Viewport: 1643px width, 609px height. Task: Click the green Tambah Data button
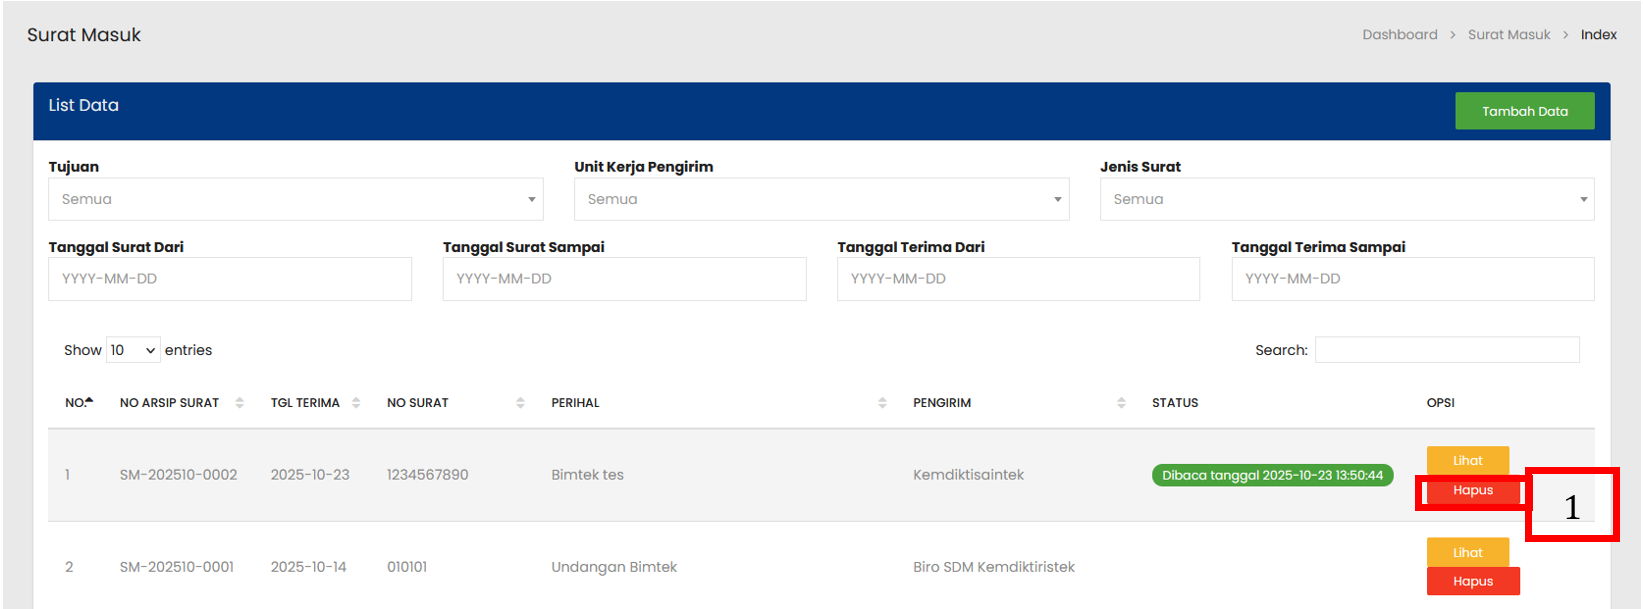pos(1524,111)
